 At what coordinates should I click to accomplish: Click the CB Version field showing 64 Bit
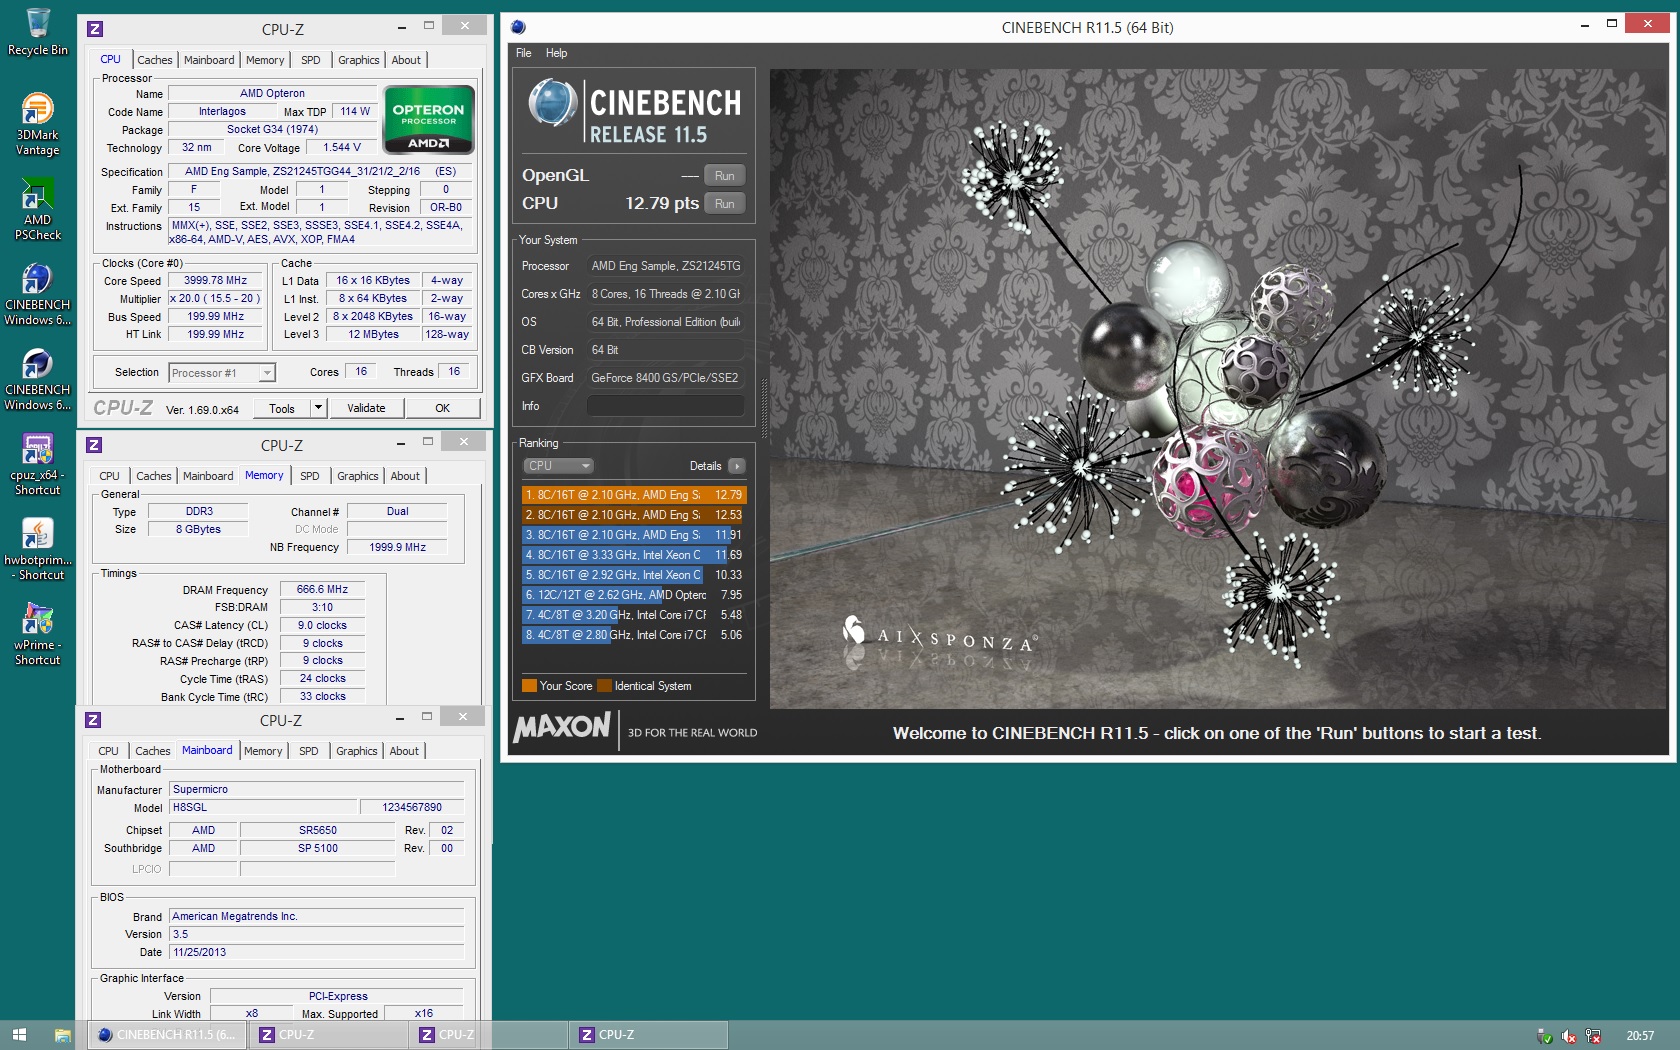tap(666, 350)
